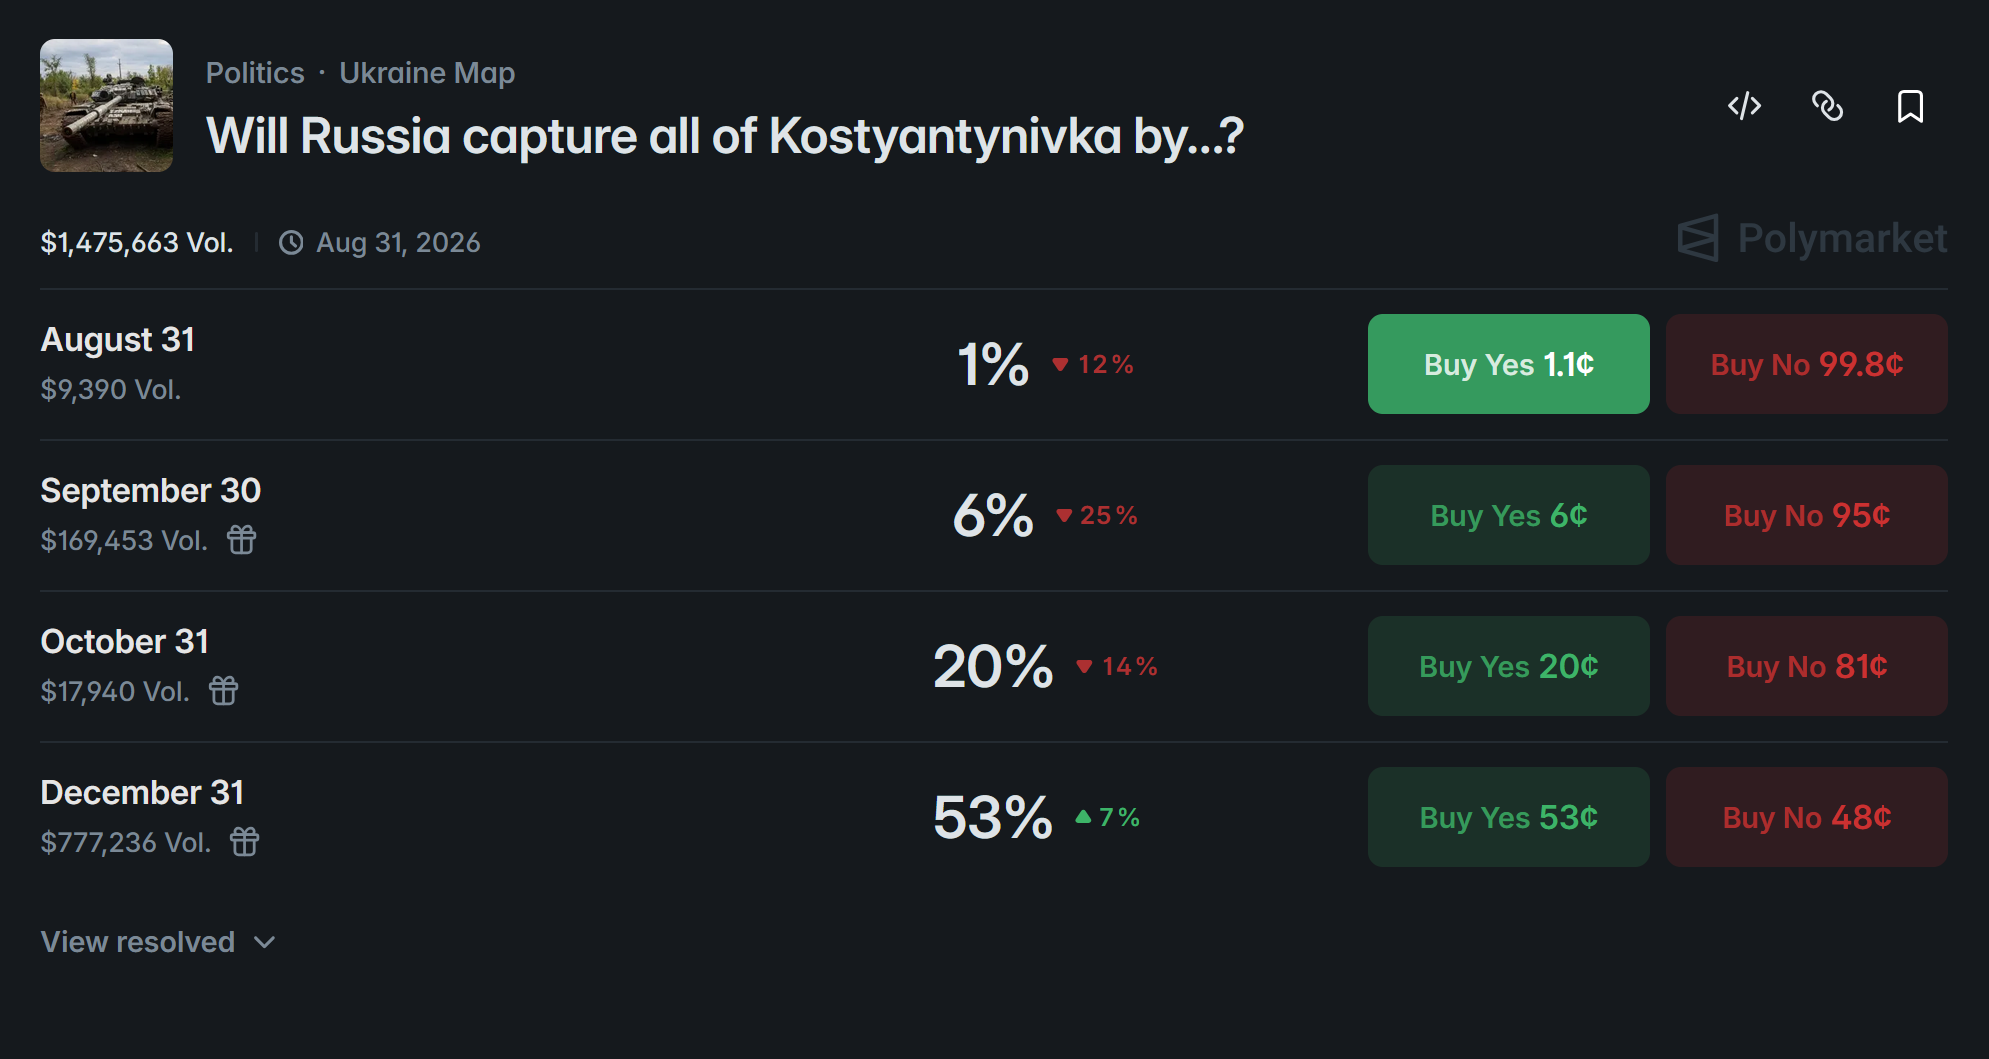Viewport: 1989px width, 1059px height.
Task: Click the September 30 rewards gift icon
Action: [x=242, y=540]
